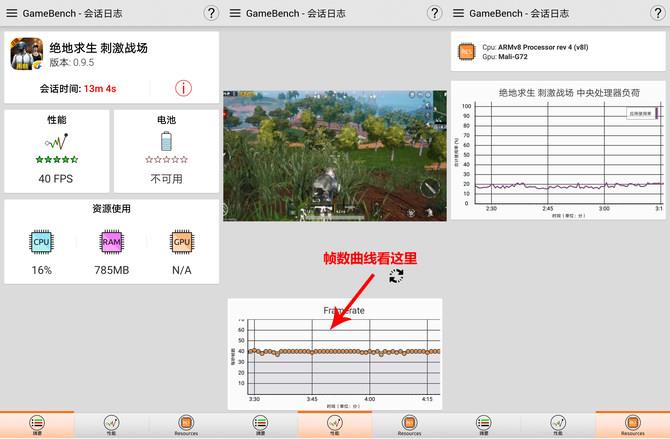The image size is (670, 439).
Task: Click the loading refresh spinner icon
Action: [396, 276]
